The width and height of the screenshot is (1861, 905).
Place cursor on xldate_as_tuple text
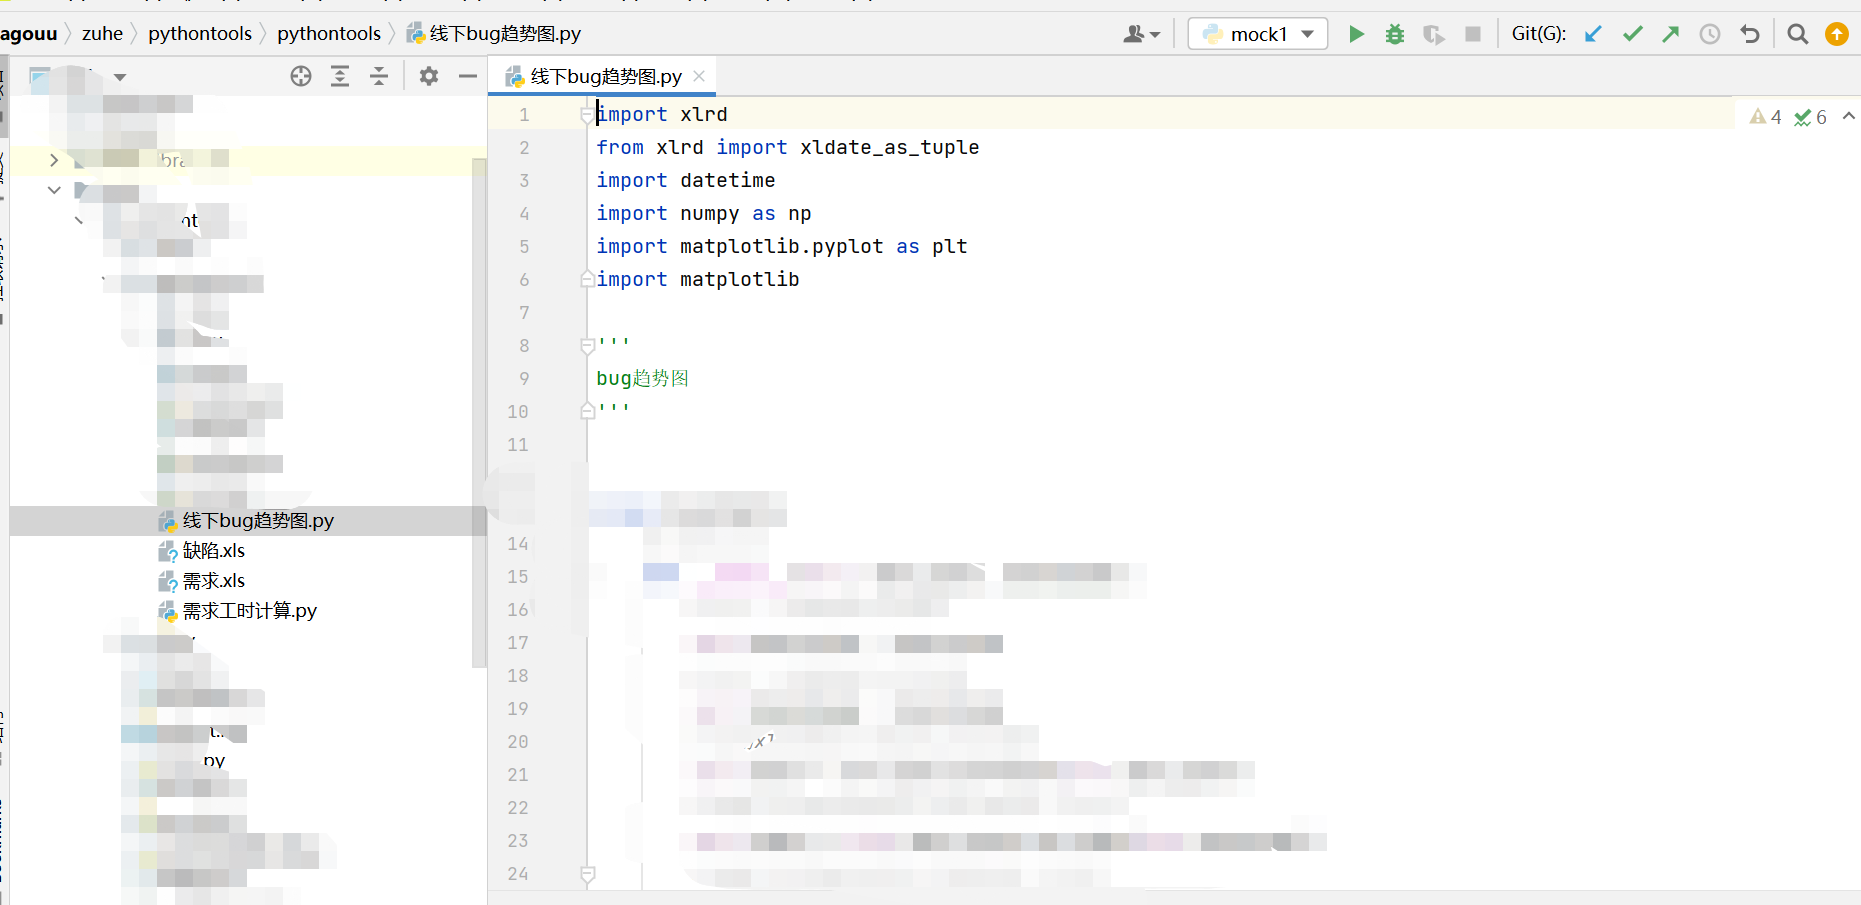[x=889, y=148]
